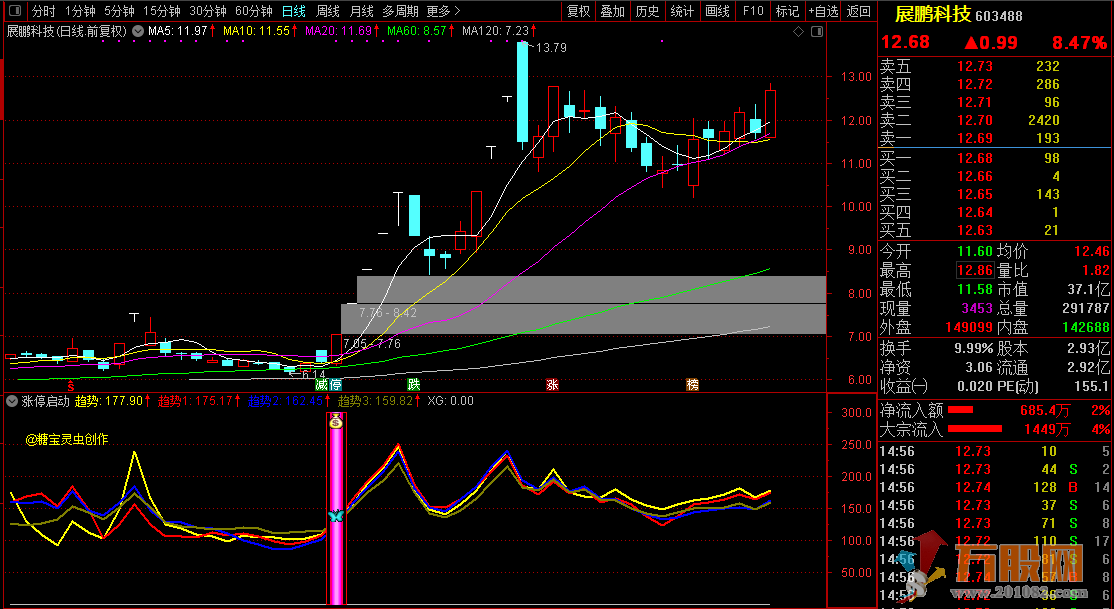Click the MA20 moving average label
The image size is (1114, 609).
tap(342, 31)
